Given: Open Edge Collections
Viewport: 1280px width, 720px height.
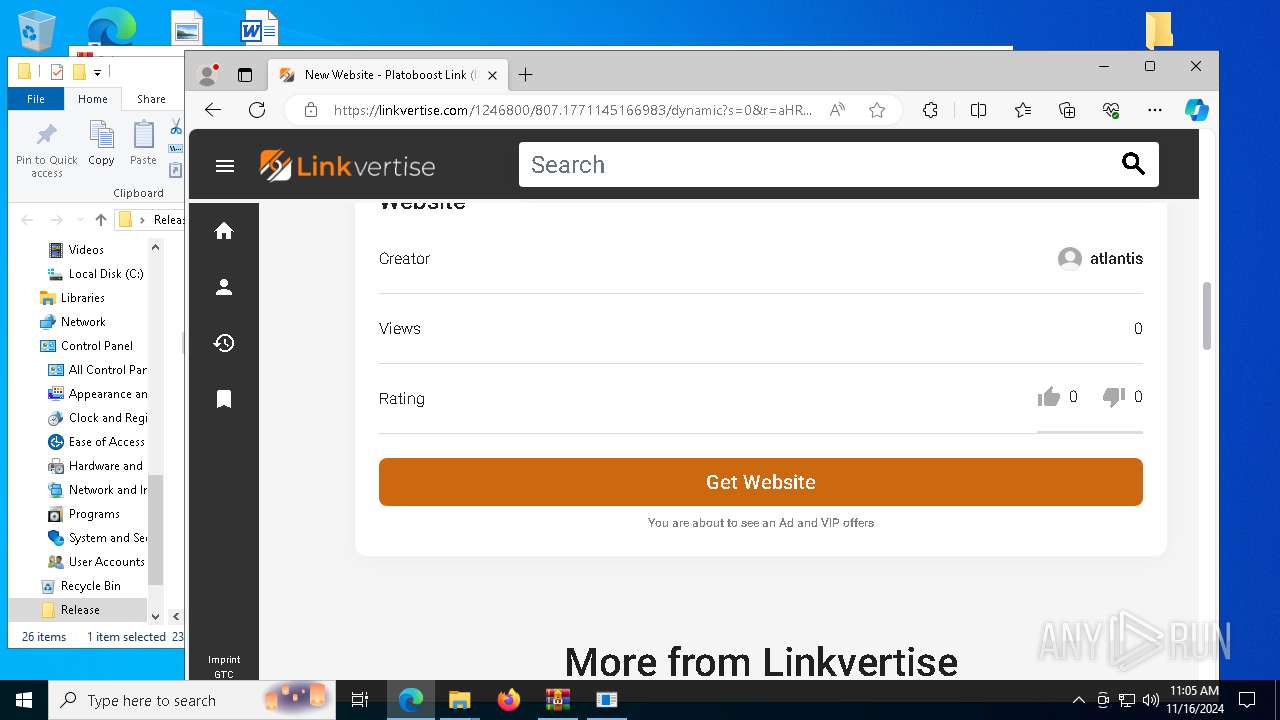Looking at the screenshot, I should [1067, 110].
